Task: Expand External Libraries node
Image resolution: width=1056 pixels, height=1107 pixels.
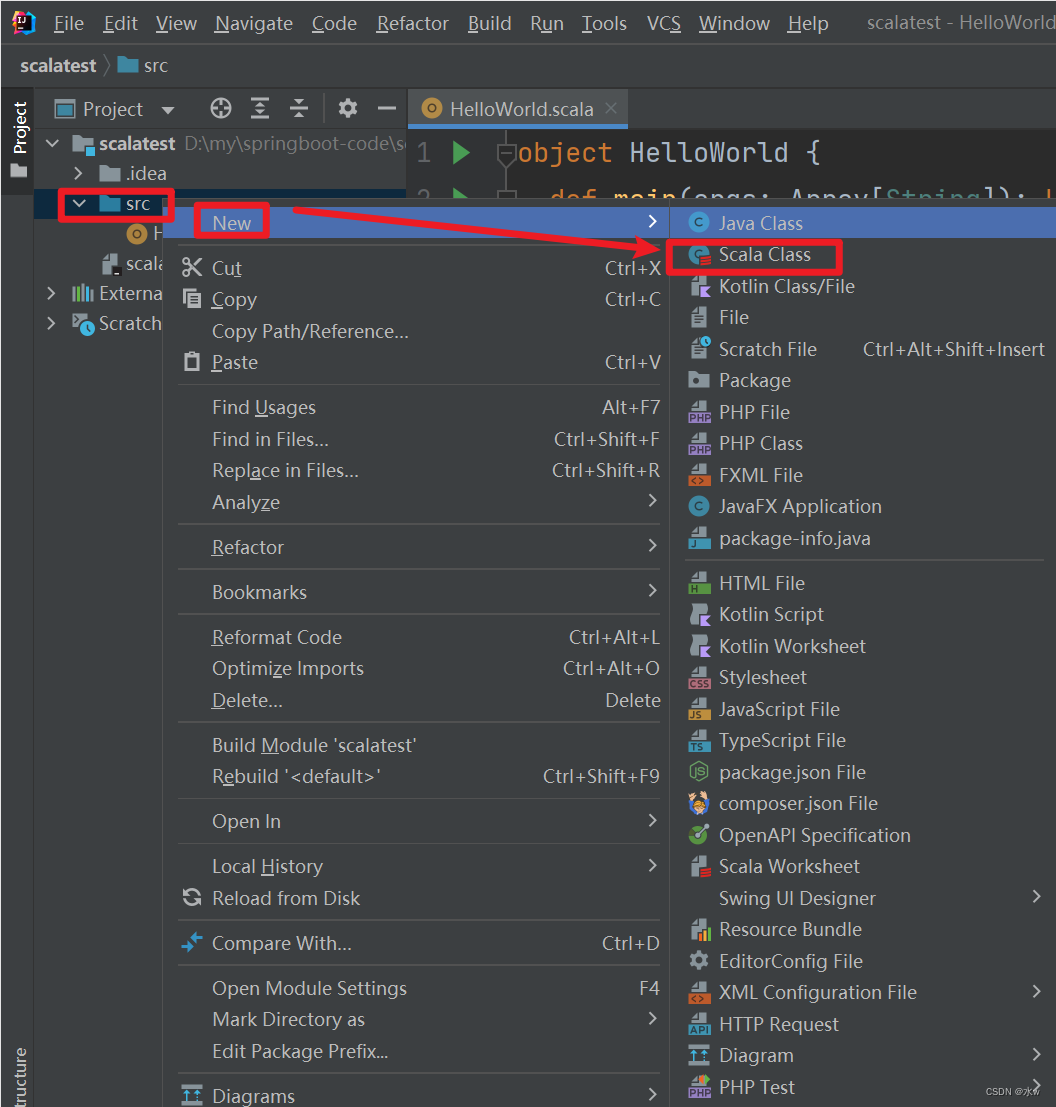Action: click(x=51, y=293)
